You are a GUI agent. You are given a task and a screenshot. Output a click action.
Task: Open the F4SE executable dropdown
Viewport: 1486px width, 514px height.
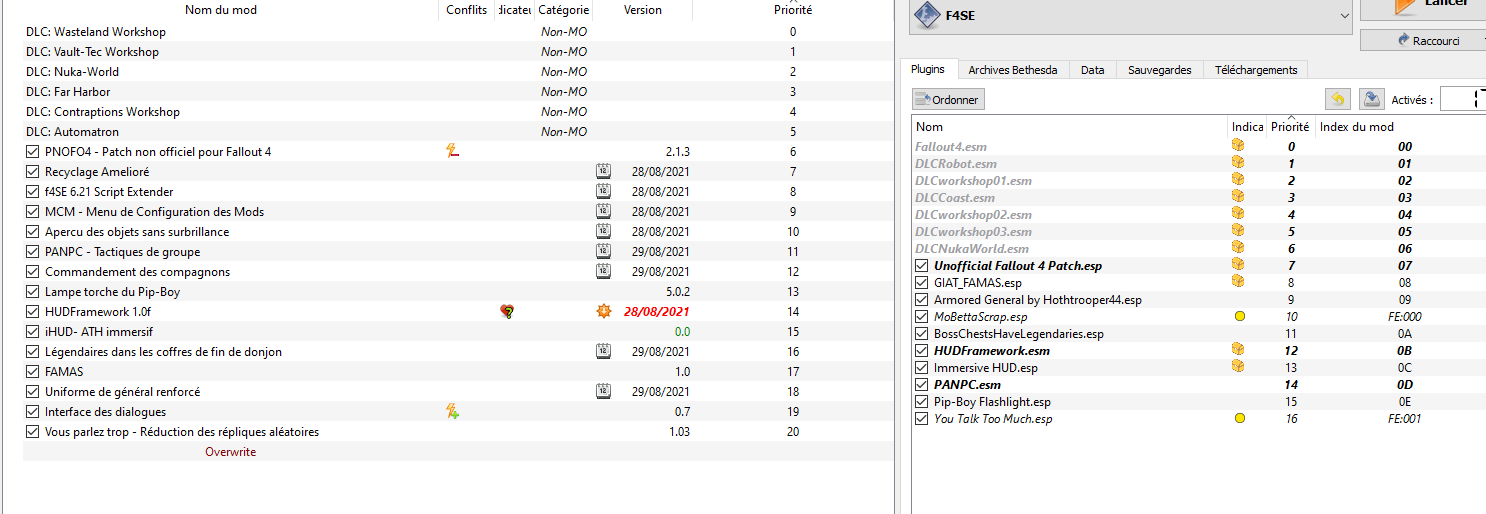tap(1342, 16)
